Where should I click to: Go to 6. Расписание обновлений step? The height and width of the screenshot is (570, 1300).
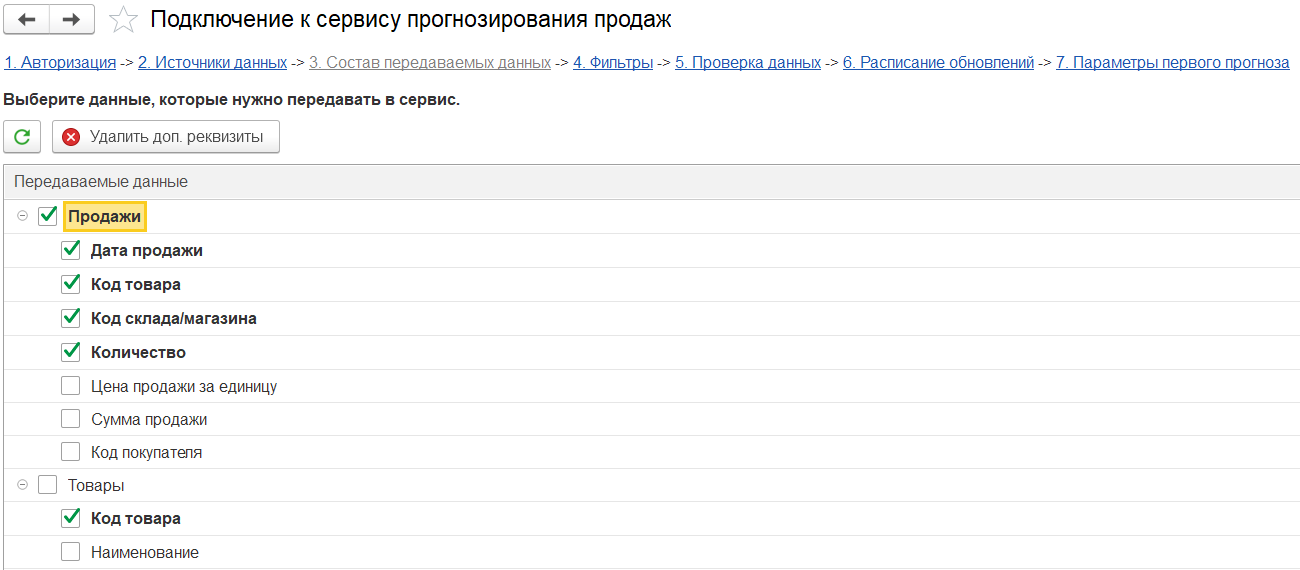[938, 62]
